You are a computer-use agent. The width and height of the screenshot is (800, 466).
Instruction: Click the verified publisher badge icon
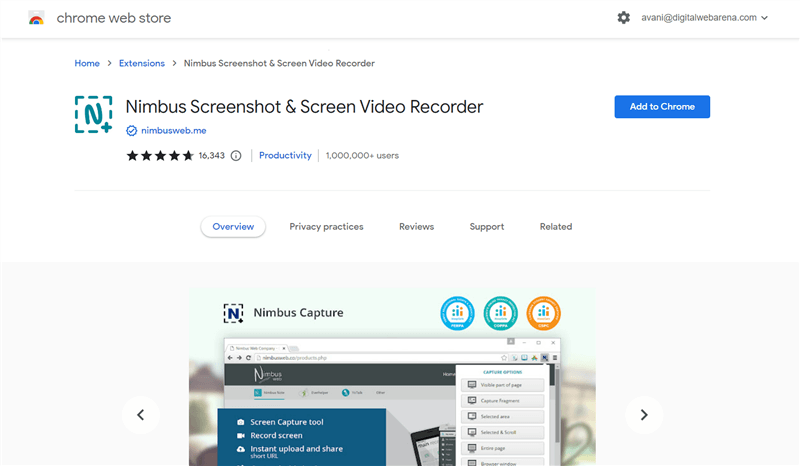[132, 131]
